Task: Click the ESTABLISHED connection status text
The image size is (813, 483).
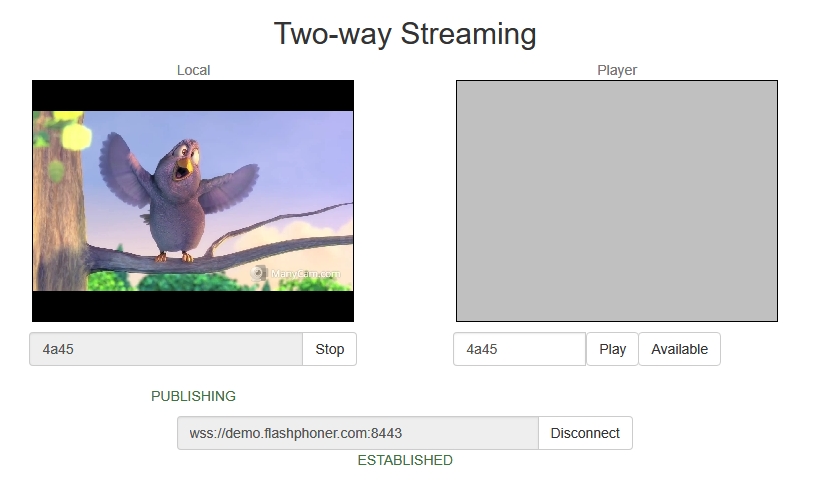Action: coord(405,460)
